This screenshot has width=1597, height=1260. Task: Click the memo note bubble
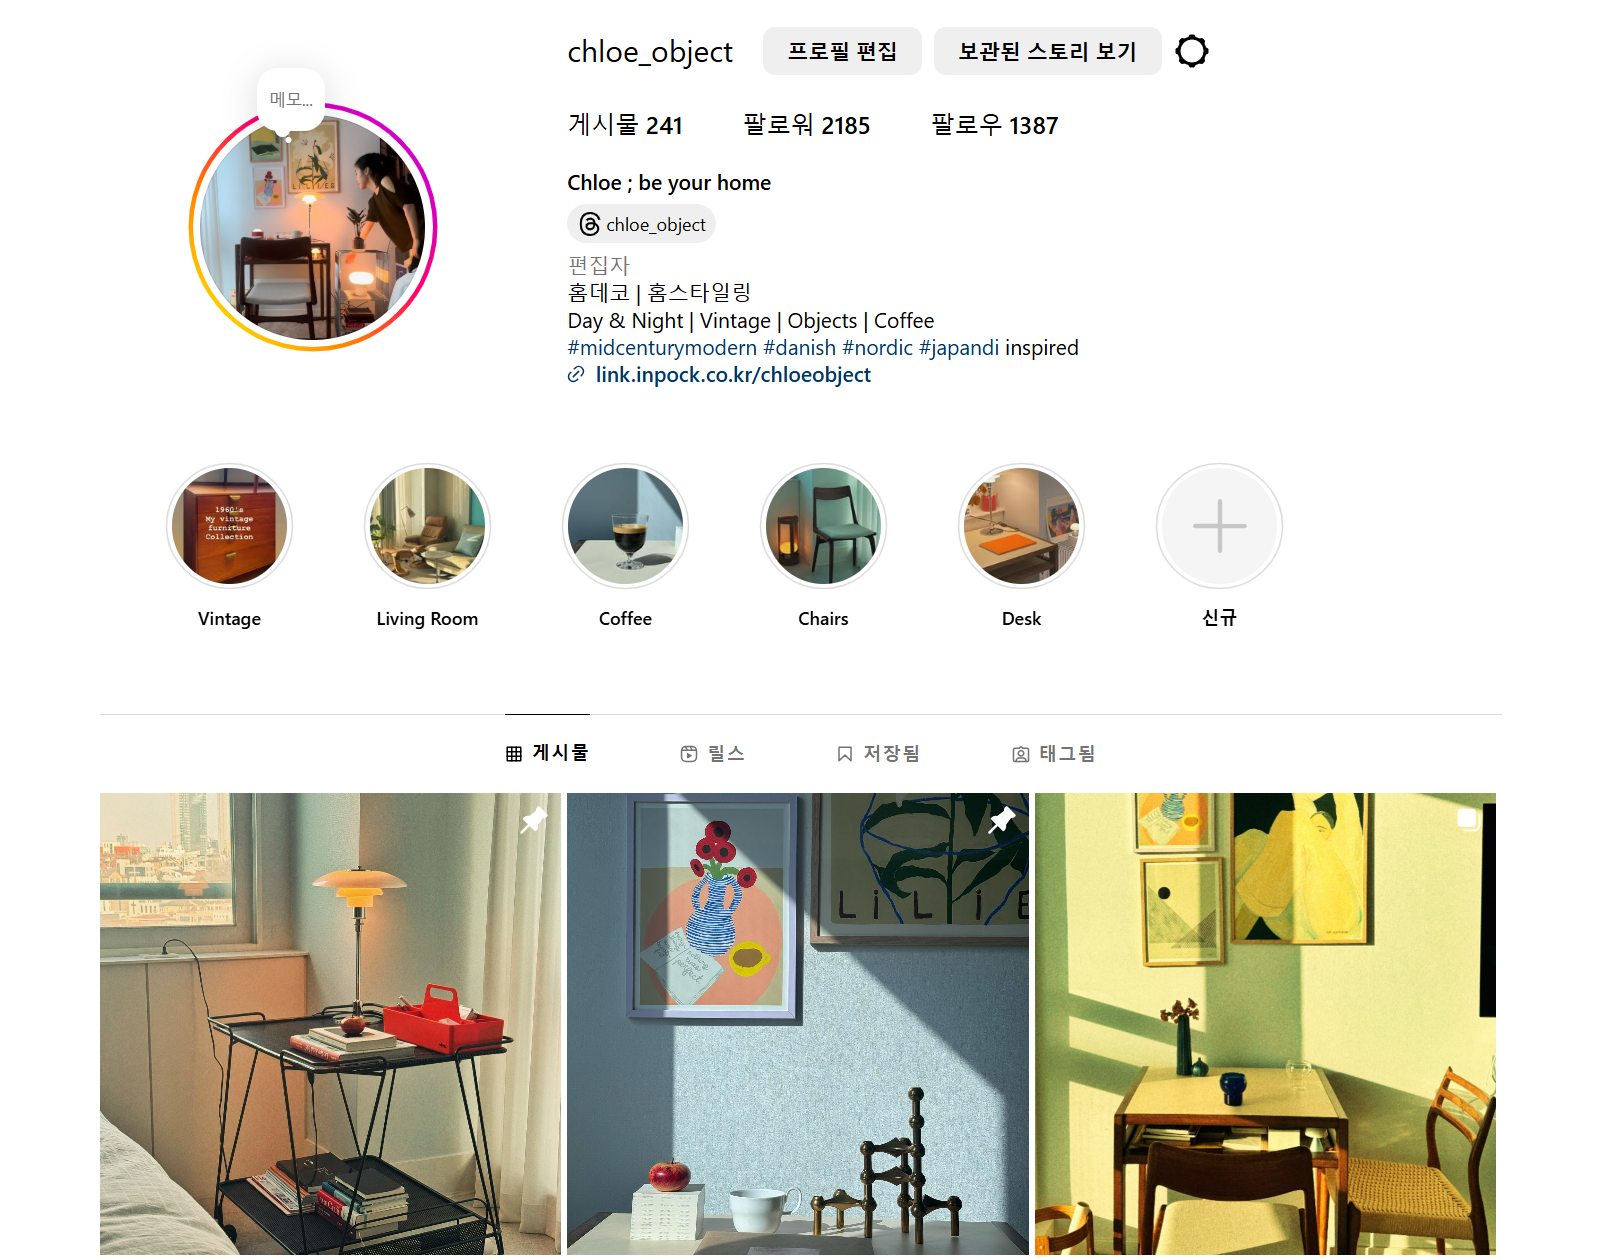291,100
